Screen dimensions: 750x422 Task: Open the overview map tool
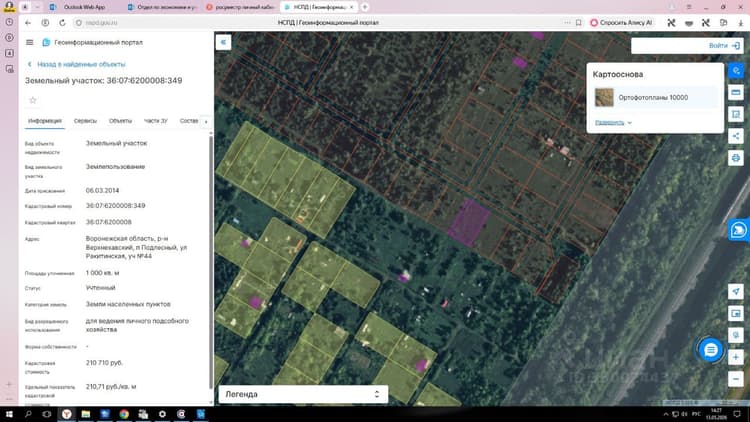(x=736, y=313)
